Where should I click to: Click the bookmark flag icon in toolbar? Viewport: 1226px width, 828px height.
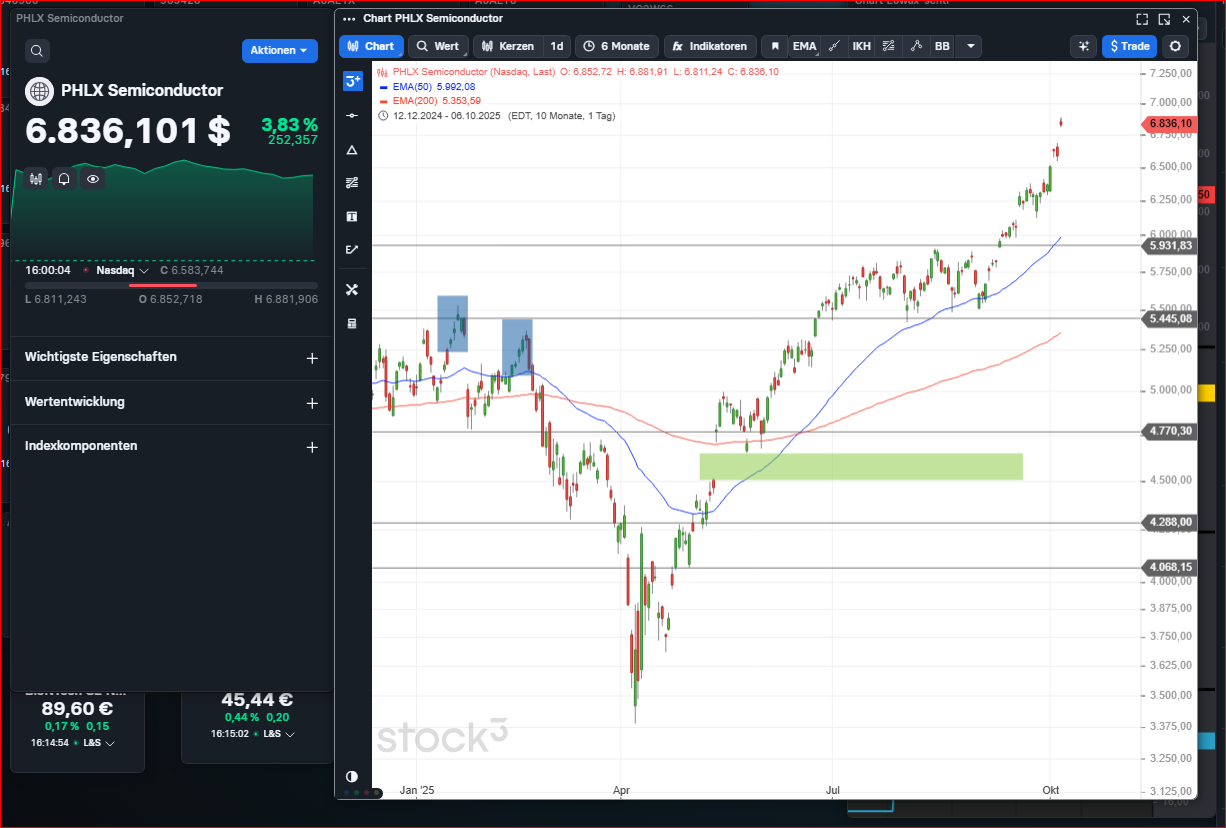tap(773, 46)
